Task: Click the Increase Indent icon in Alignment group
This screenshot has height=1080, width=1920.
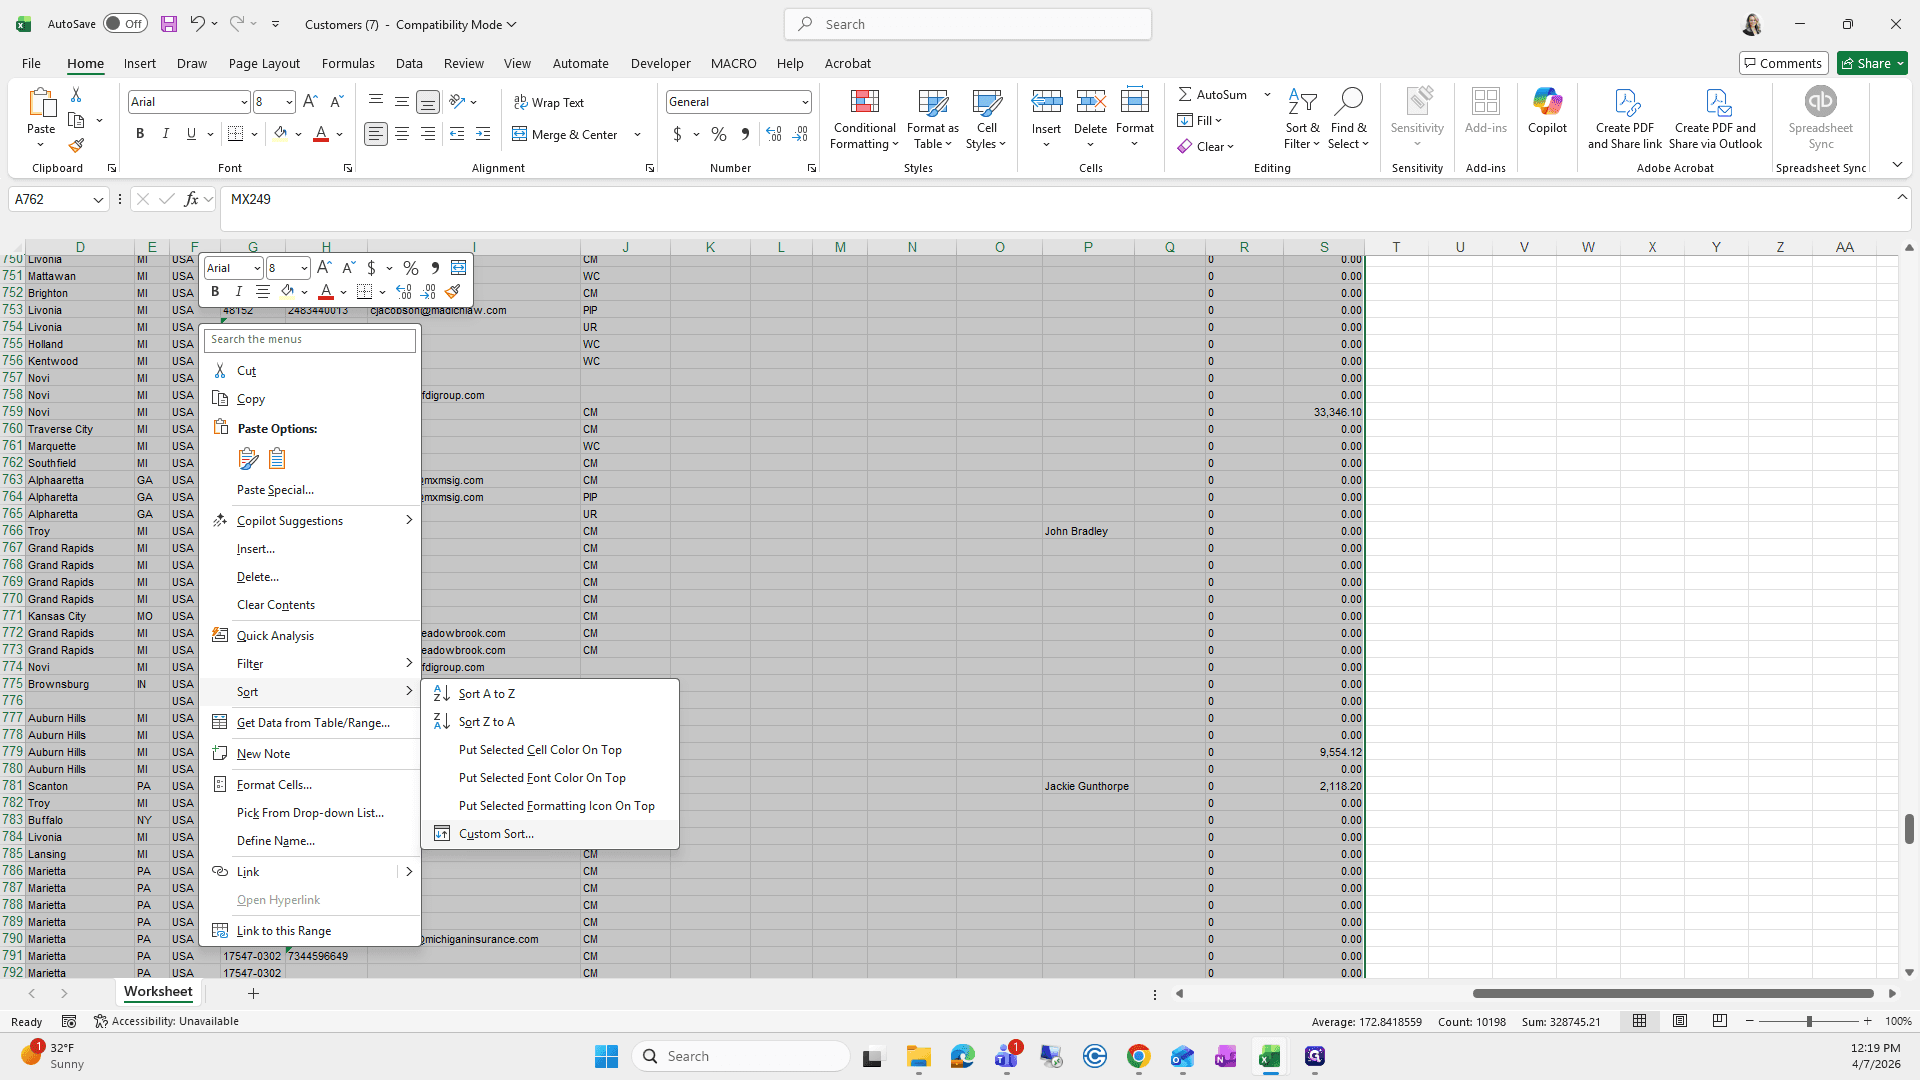Action: [483, 134]
